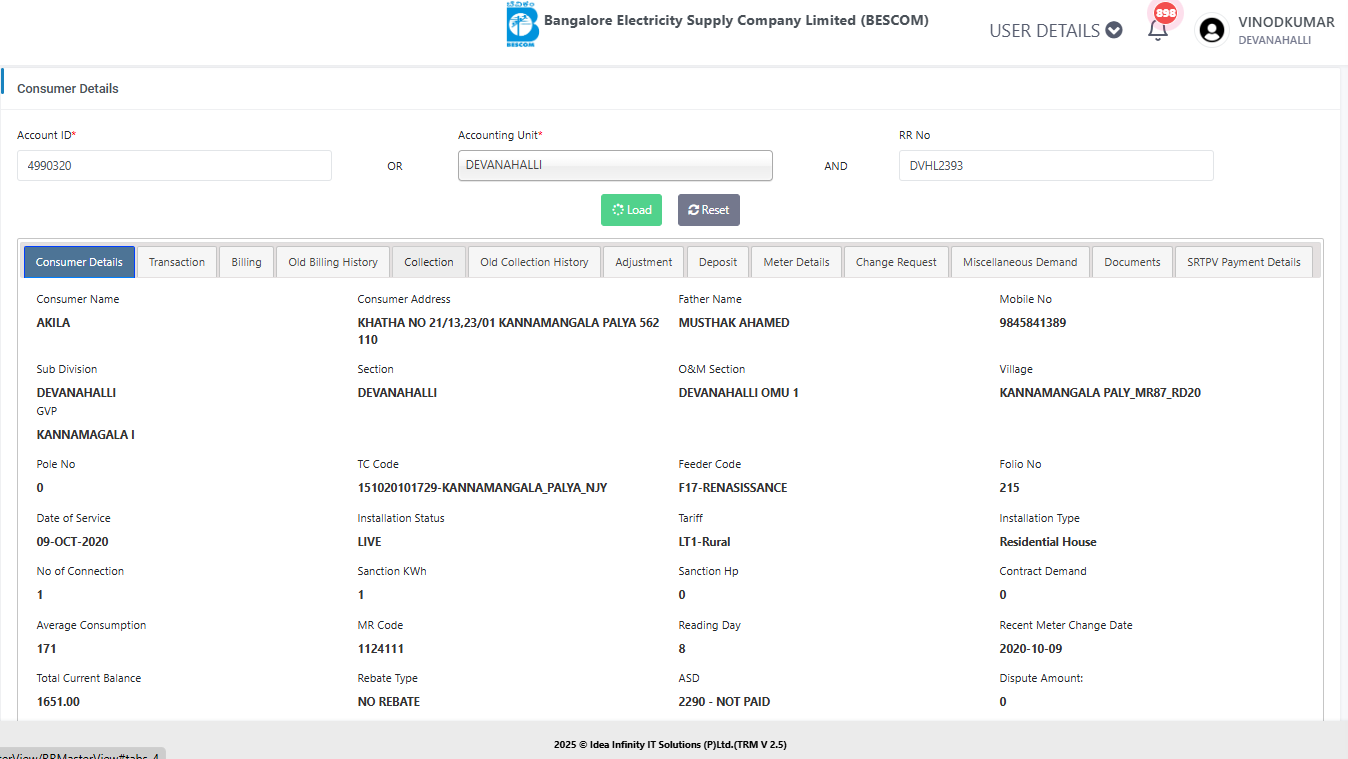The width and height of the screenshot is (1348, 759).
Task: View the Meter Details tab
Action: tap(796, 262)
